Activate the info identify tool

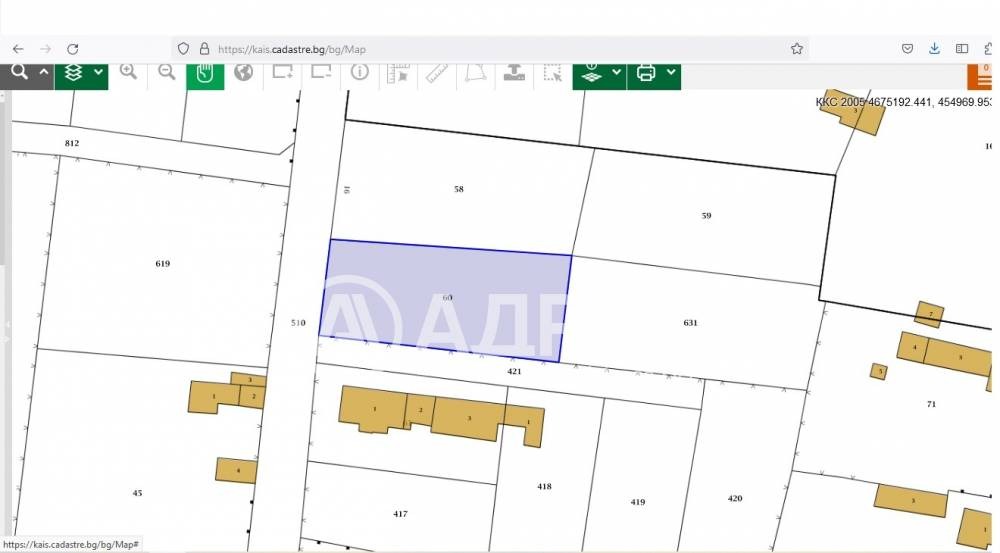(360, 72)
